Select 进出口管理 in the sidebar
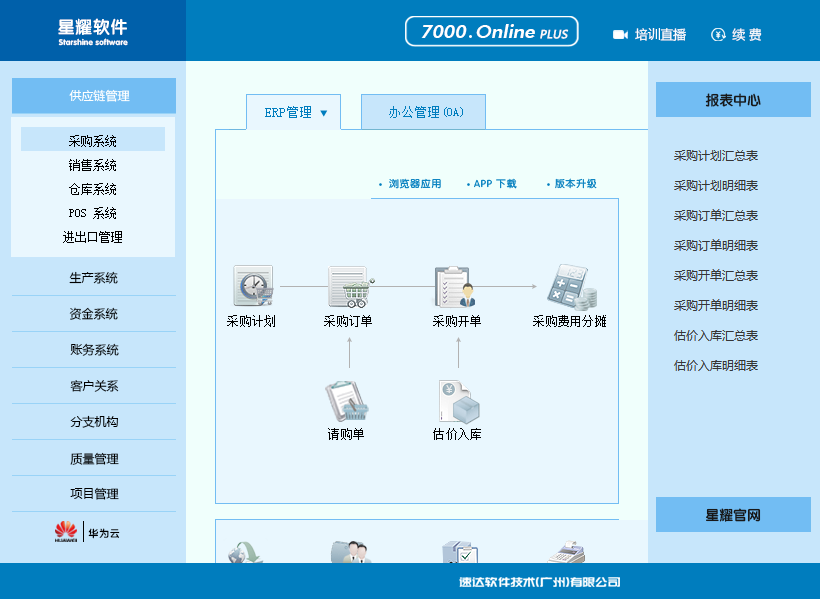The width and height of the screenshot is (821, 599). coord(93,237)
